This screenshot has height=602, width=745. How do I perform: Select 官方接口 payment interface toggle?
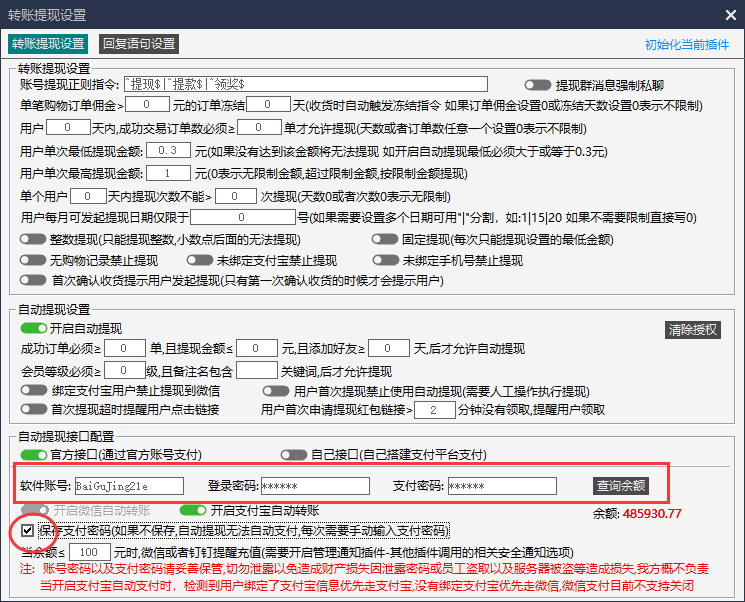tap(33, 455)
